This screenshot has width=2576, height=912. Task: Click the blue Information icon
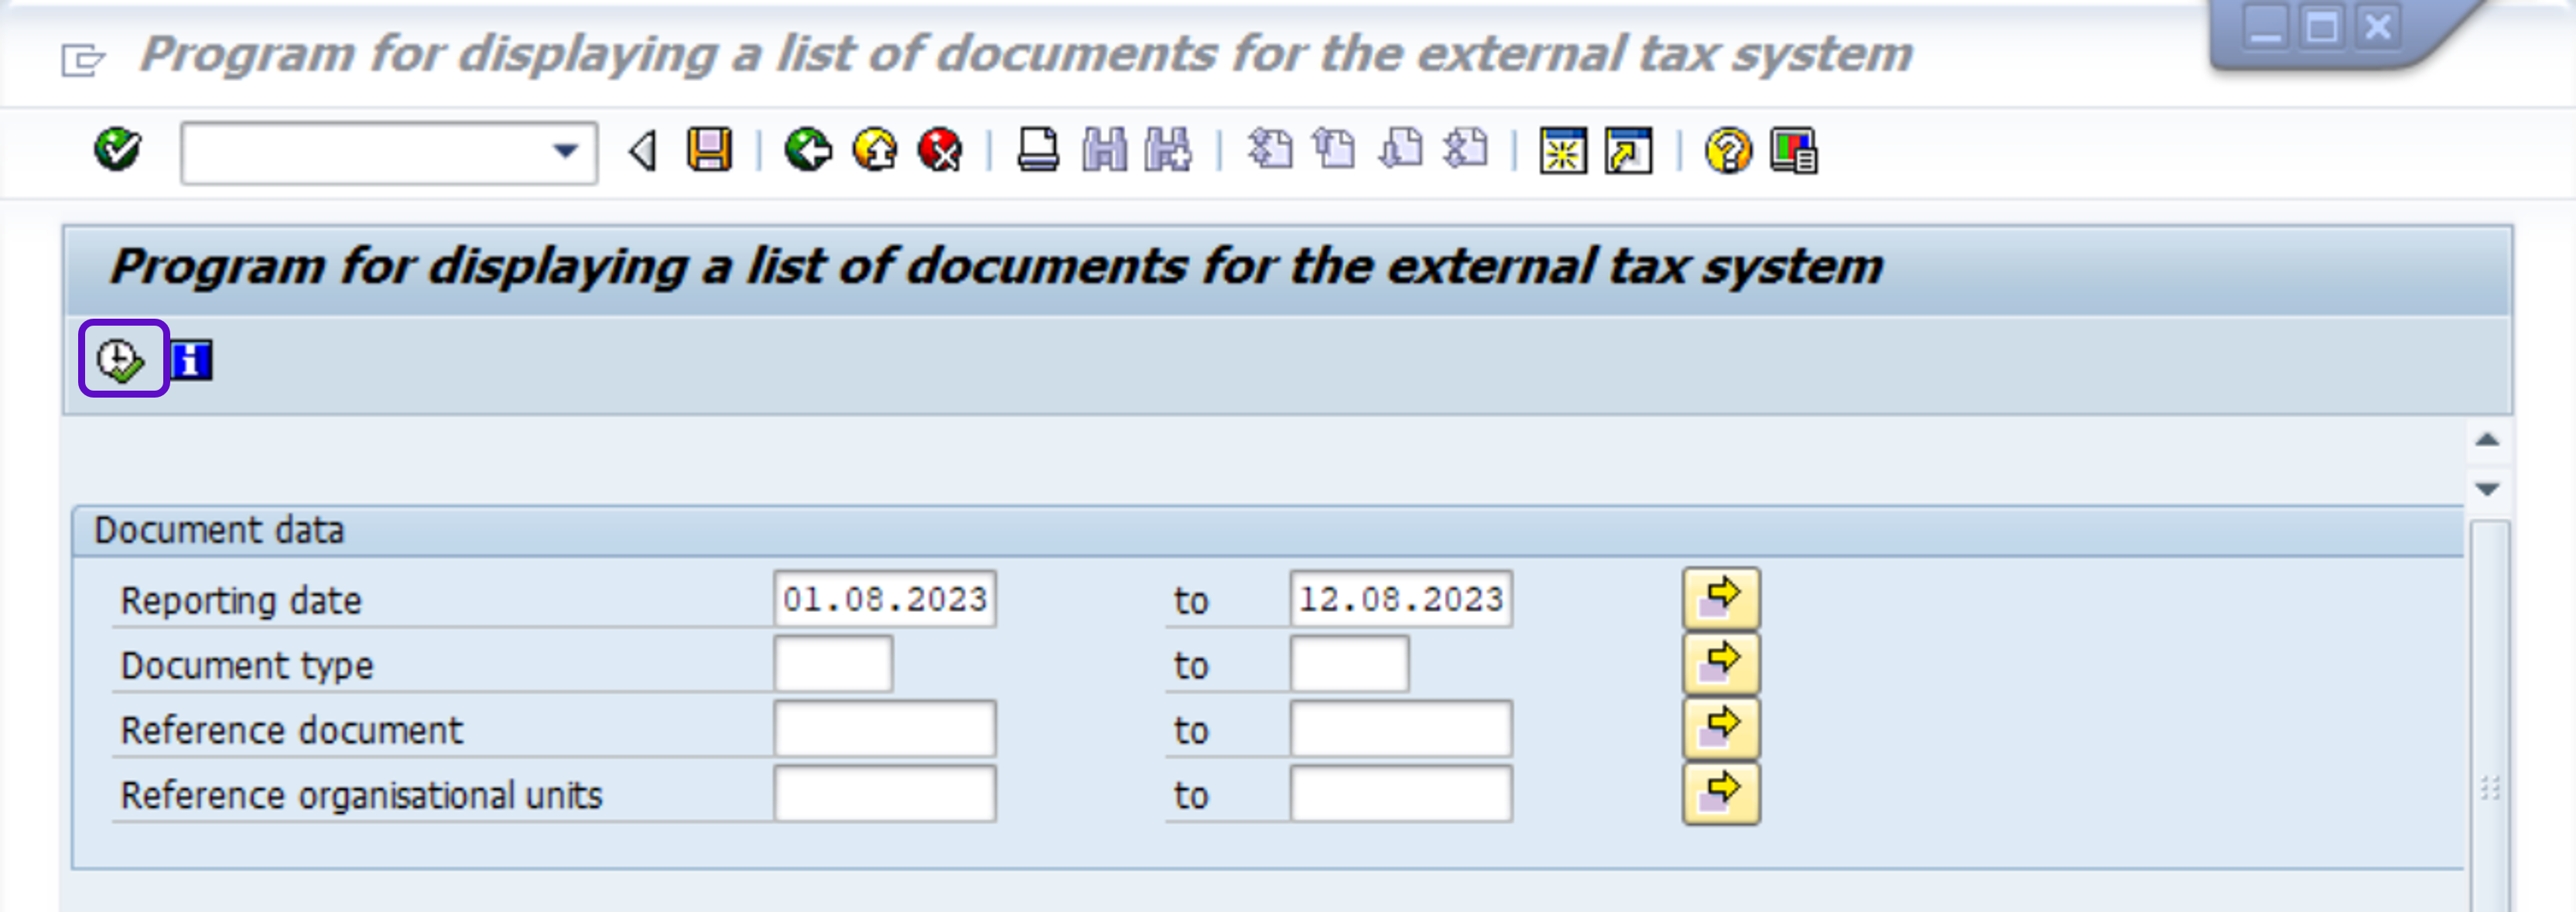191,361
